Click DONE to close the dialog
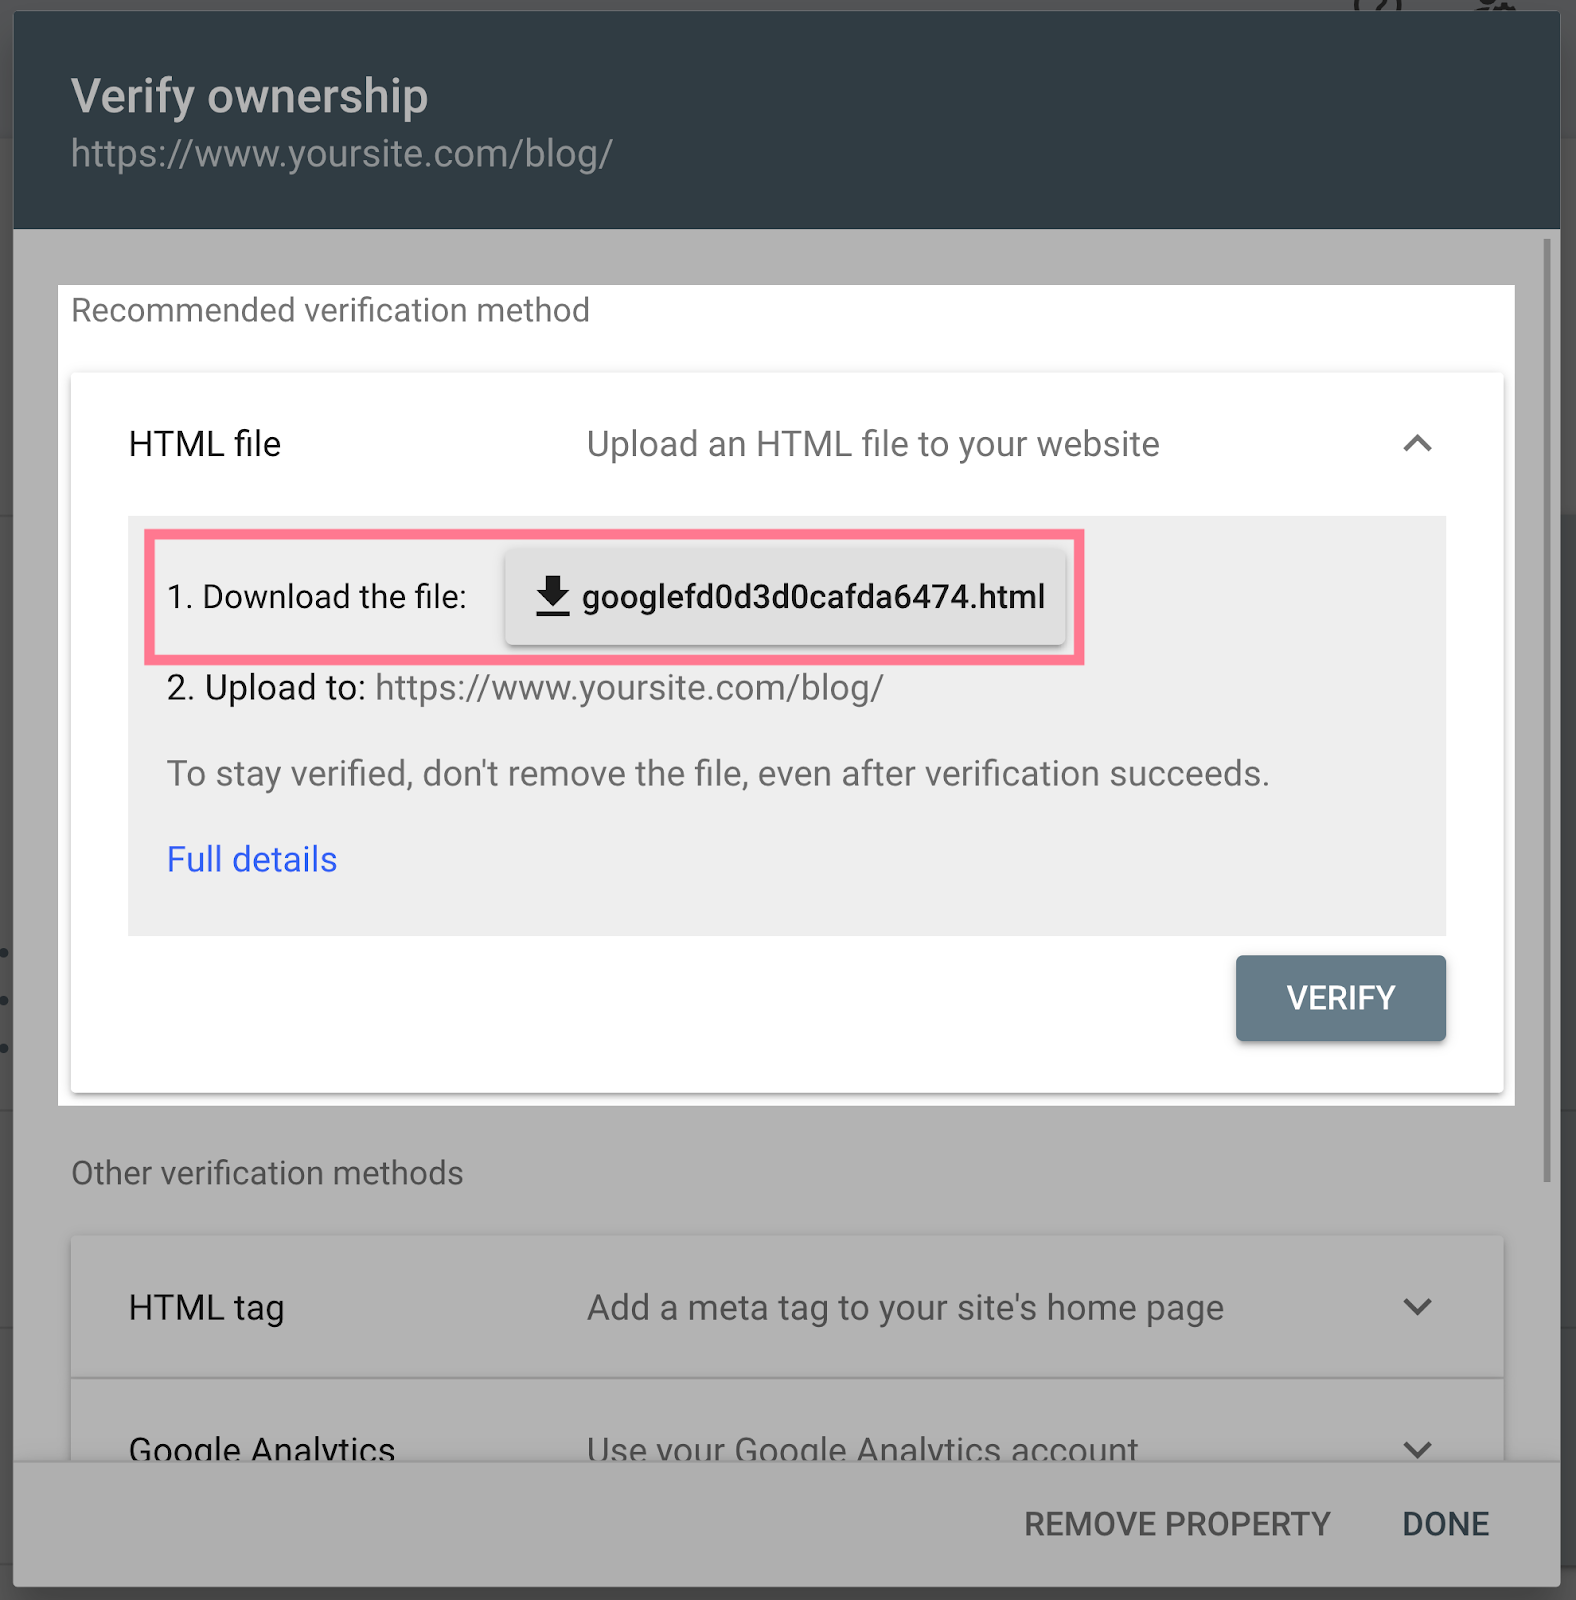 point(1444,1523)
